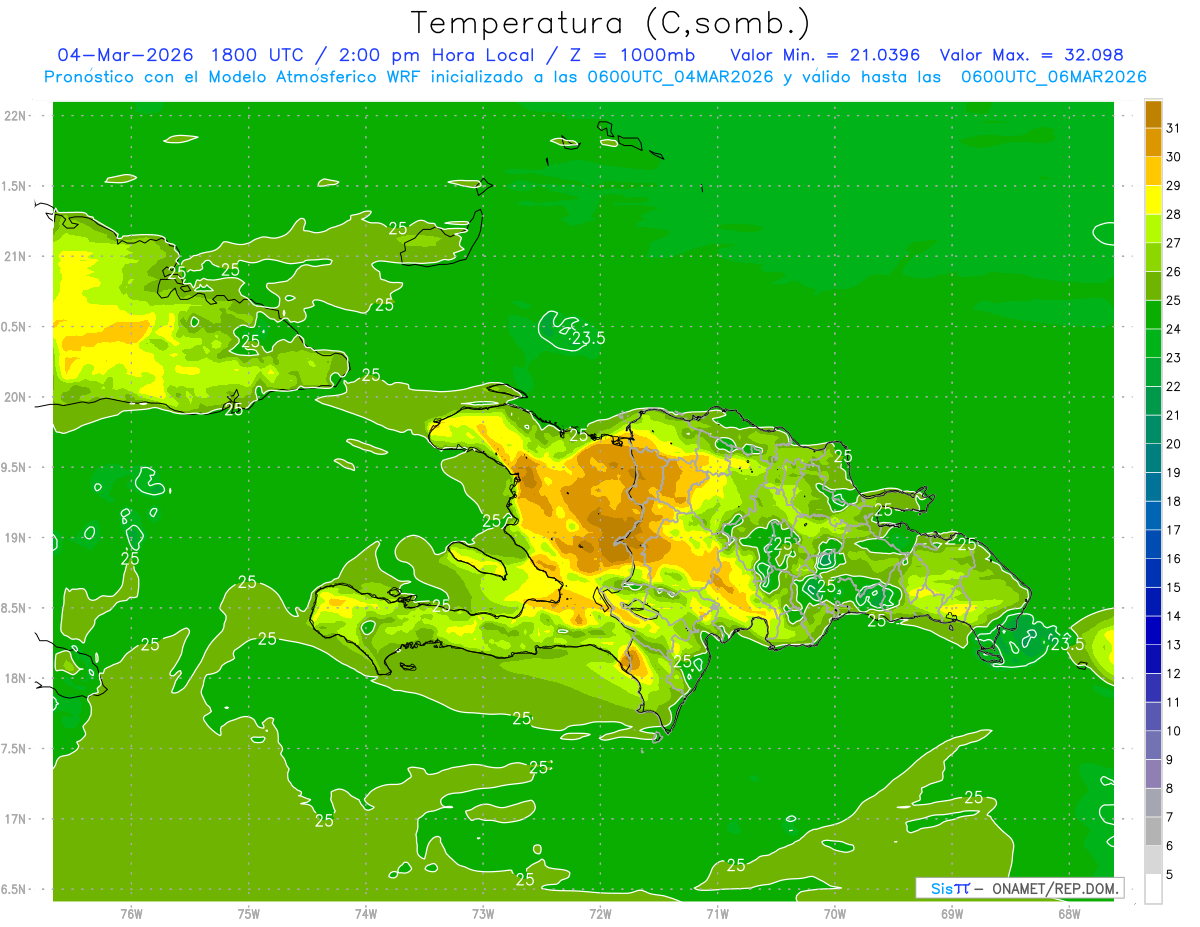
Task: Click the dark blue swatch between 13 and 14
Action: pyautogui.click(x=1153, y=631)
